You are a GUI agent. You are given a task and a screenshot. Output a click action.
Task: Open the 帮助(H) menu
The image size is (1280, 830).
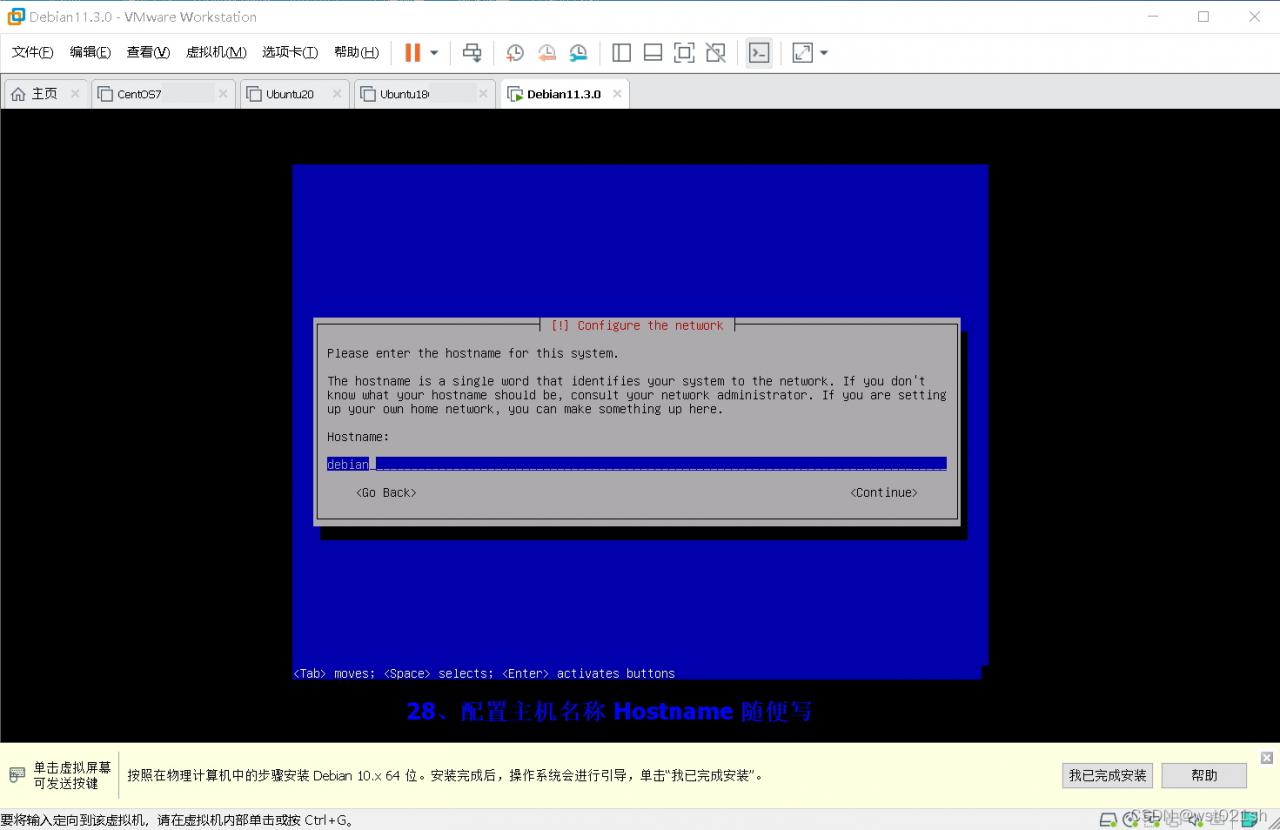pyautogui.click(x=356, y=53)
